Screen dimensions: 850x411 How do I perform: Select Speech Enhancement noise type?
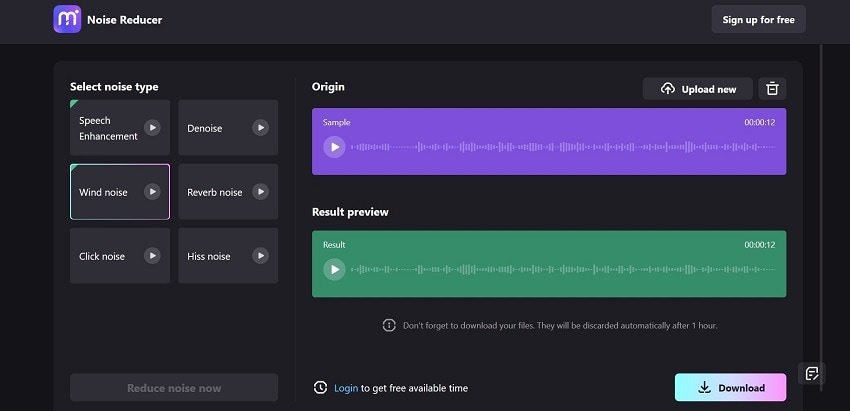[107, 128]
